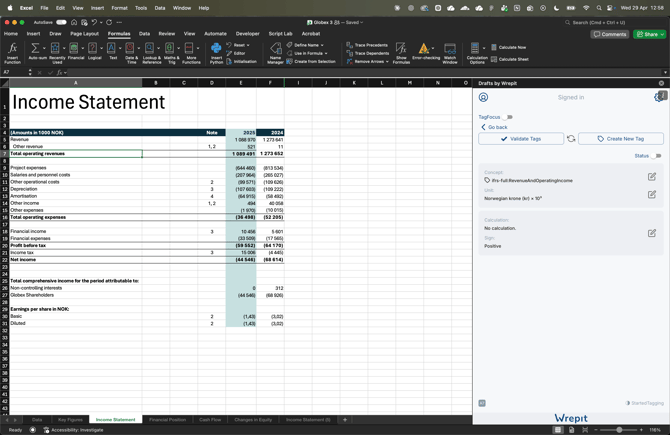This screenshot has width=670, height=435.
Task: Click the Create New Tag button
Action: tap(620, 139)
